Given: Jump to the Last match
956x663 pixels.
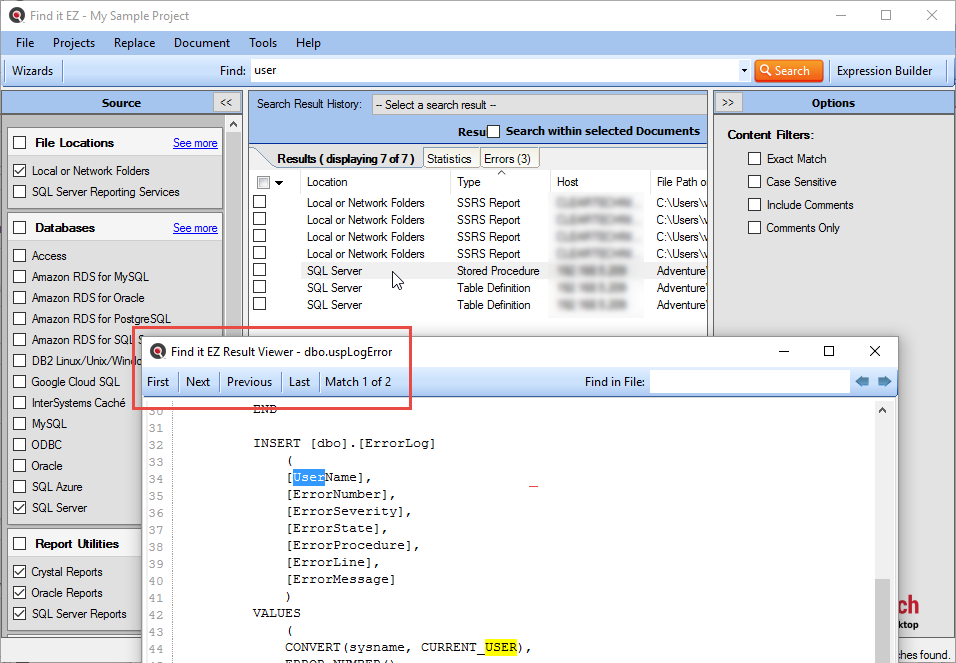Looking at the screenshot, I should point(299,382).
